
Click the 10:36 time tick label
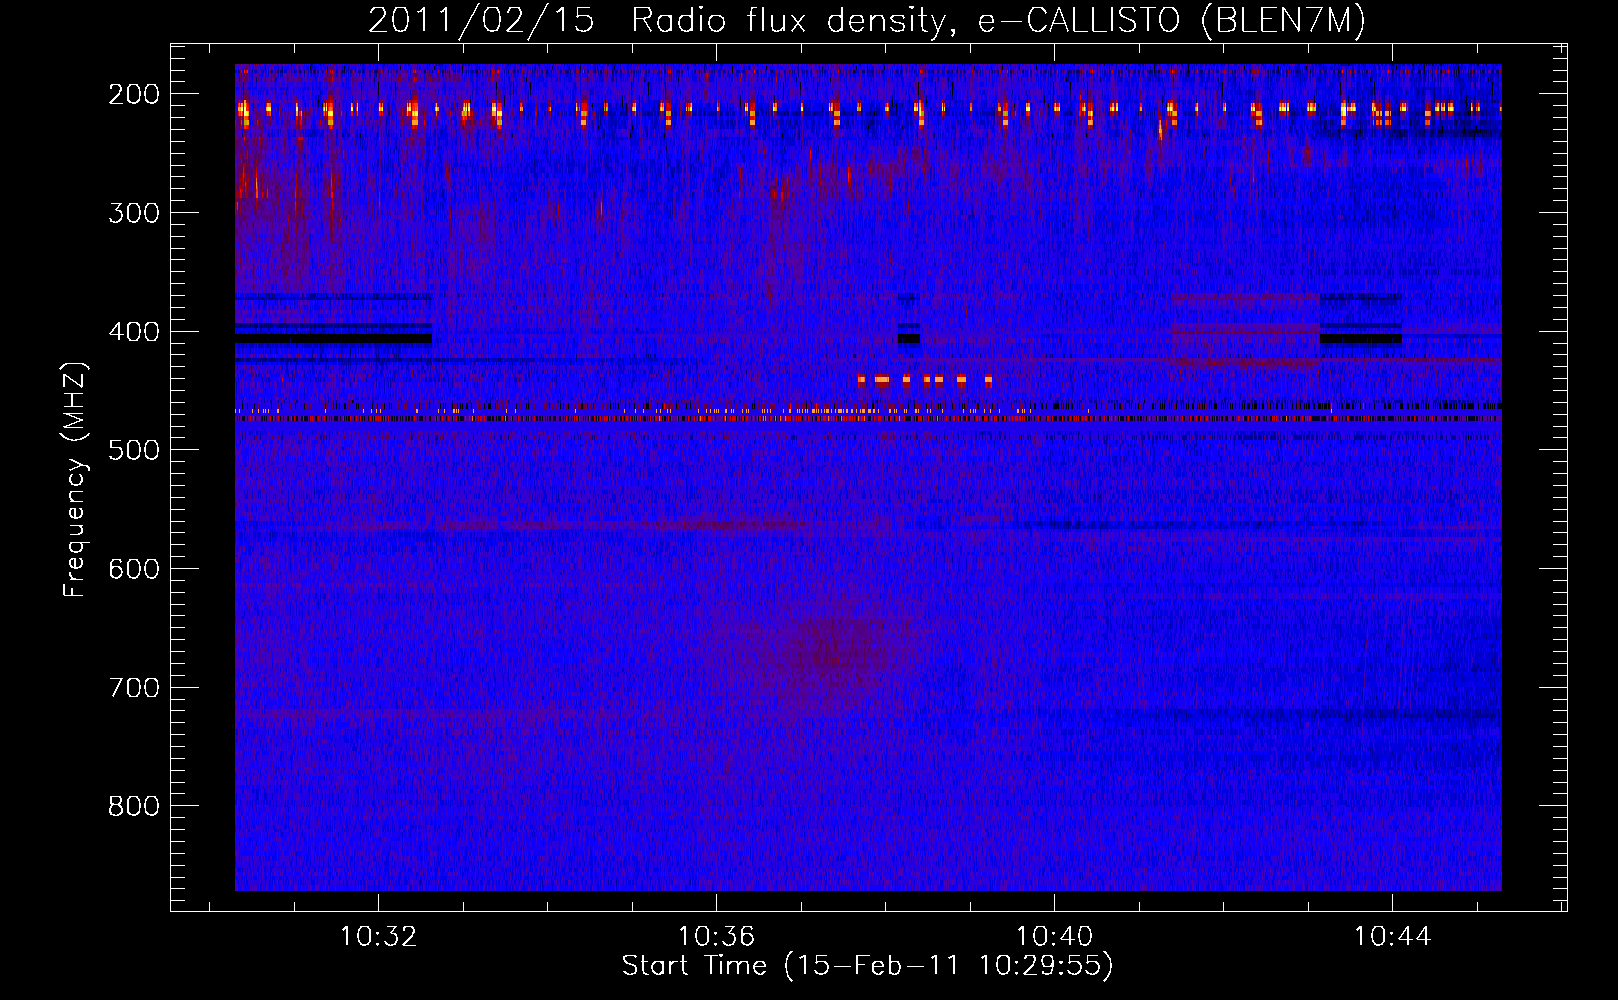716,937
